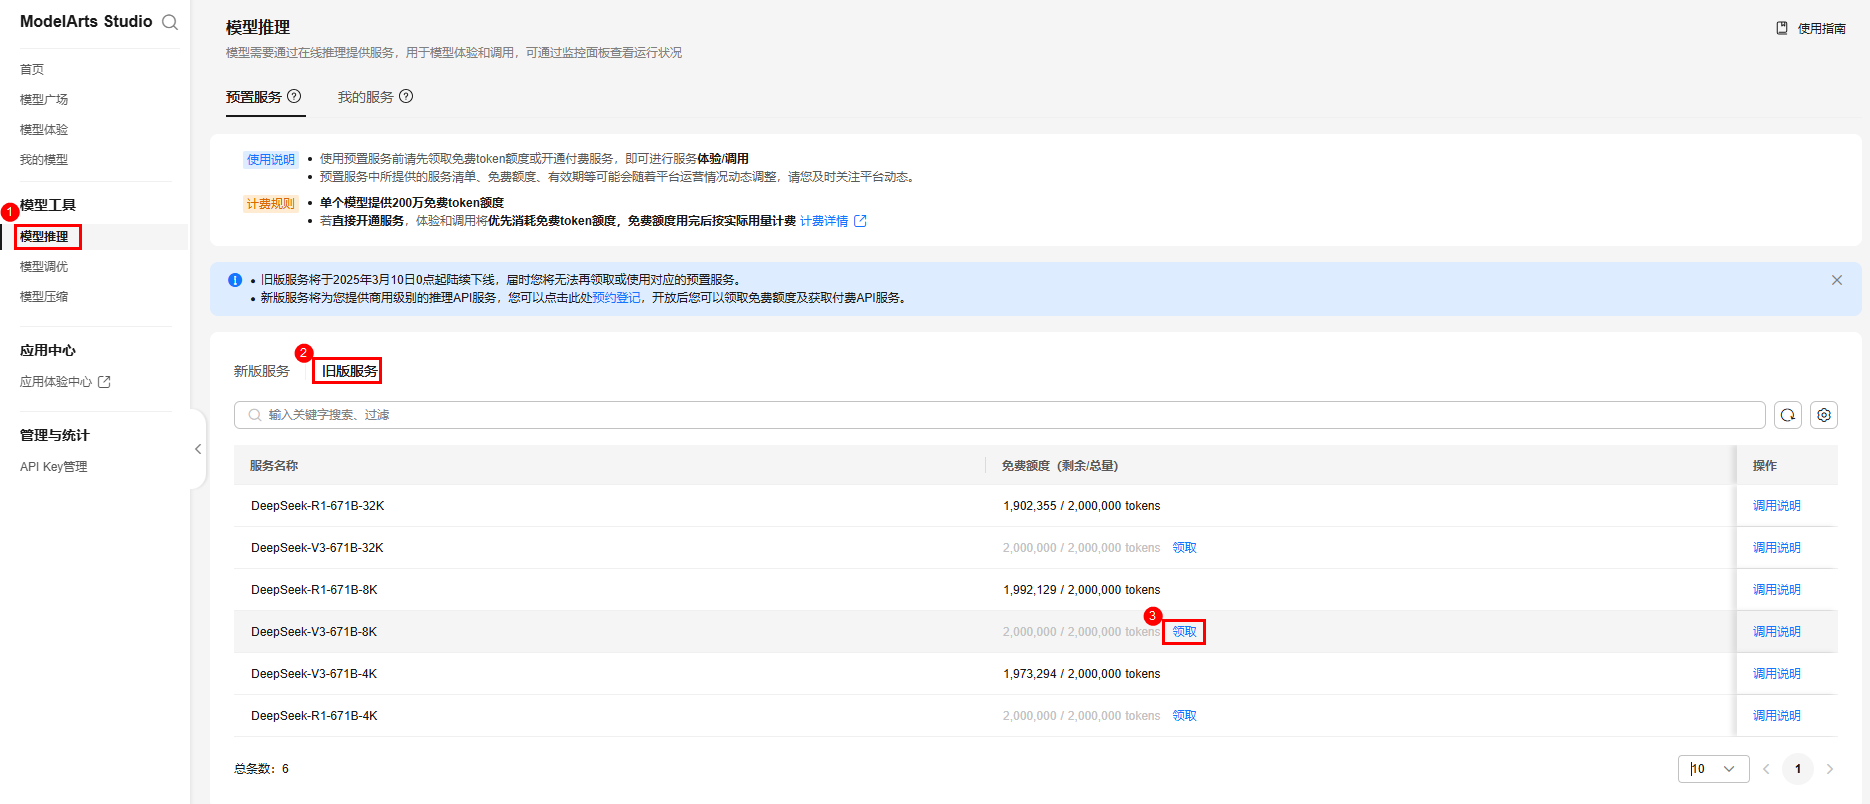Click the blue info icon in the notice banner
Screen dimensions: 1870x804
[x=235, y=280]
